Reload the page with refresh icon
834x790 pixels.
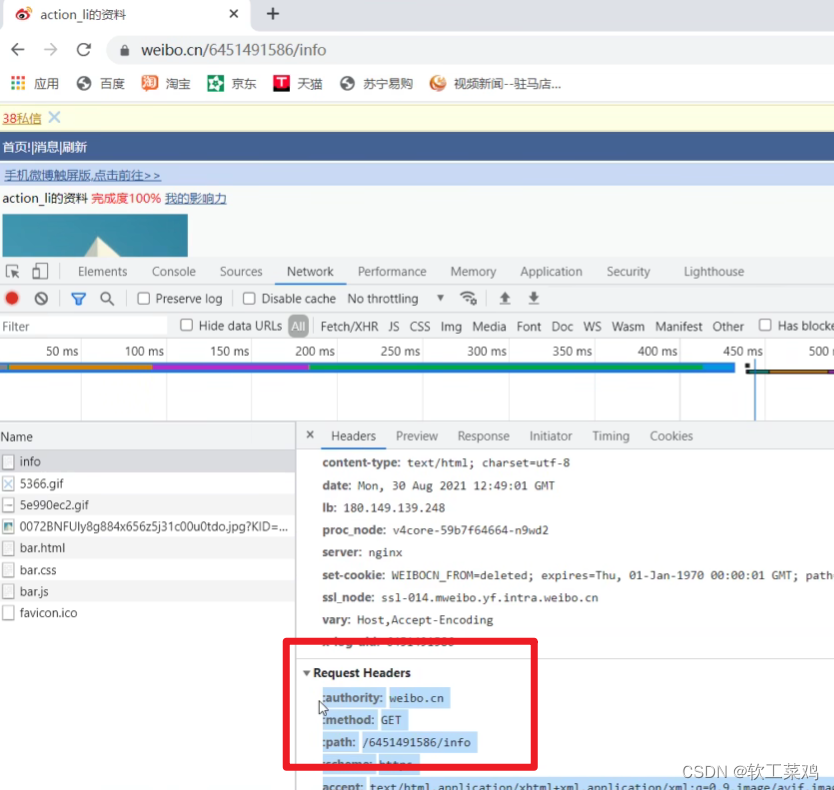[84, 50]
